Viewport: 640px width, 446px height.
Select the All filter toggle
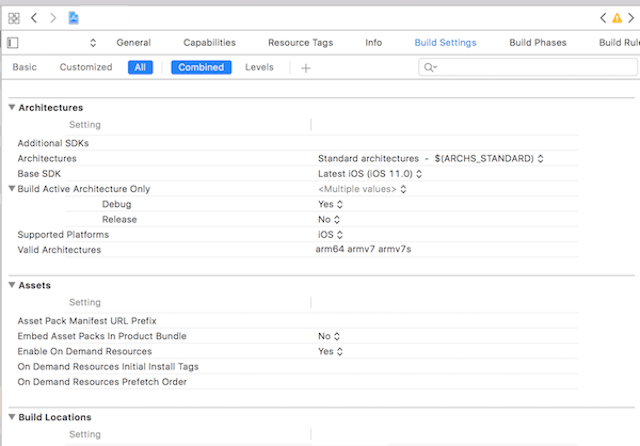(140, 68)
